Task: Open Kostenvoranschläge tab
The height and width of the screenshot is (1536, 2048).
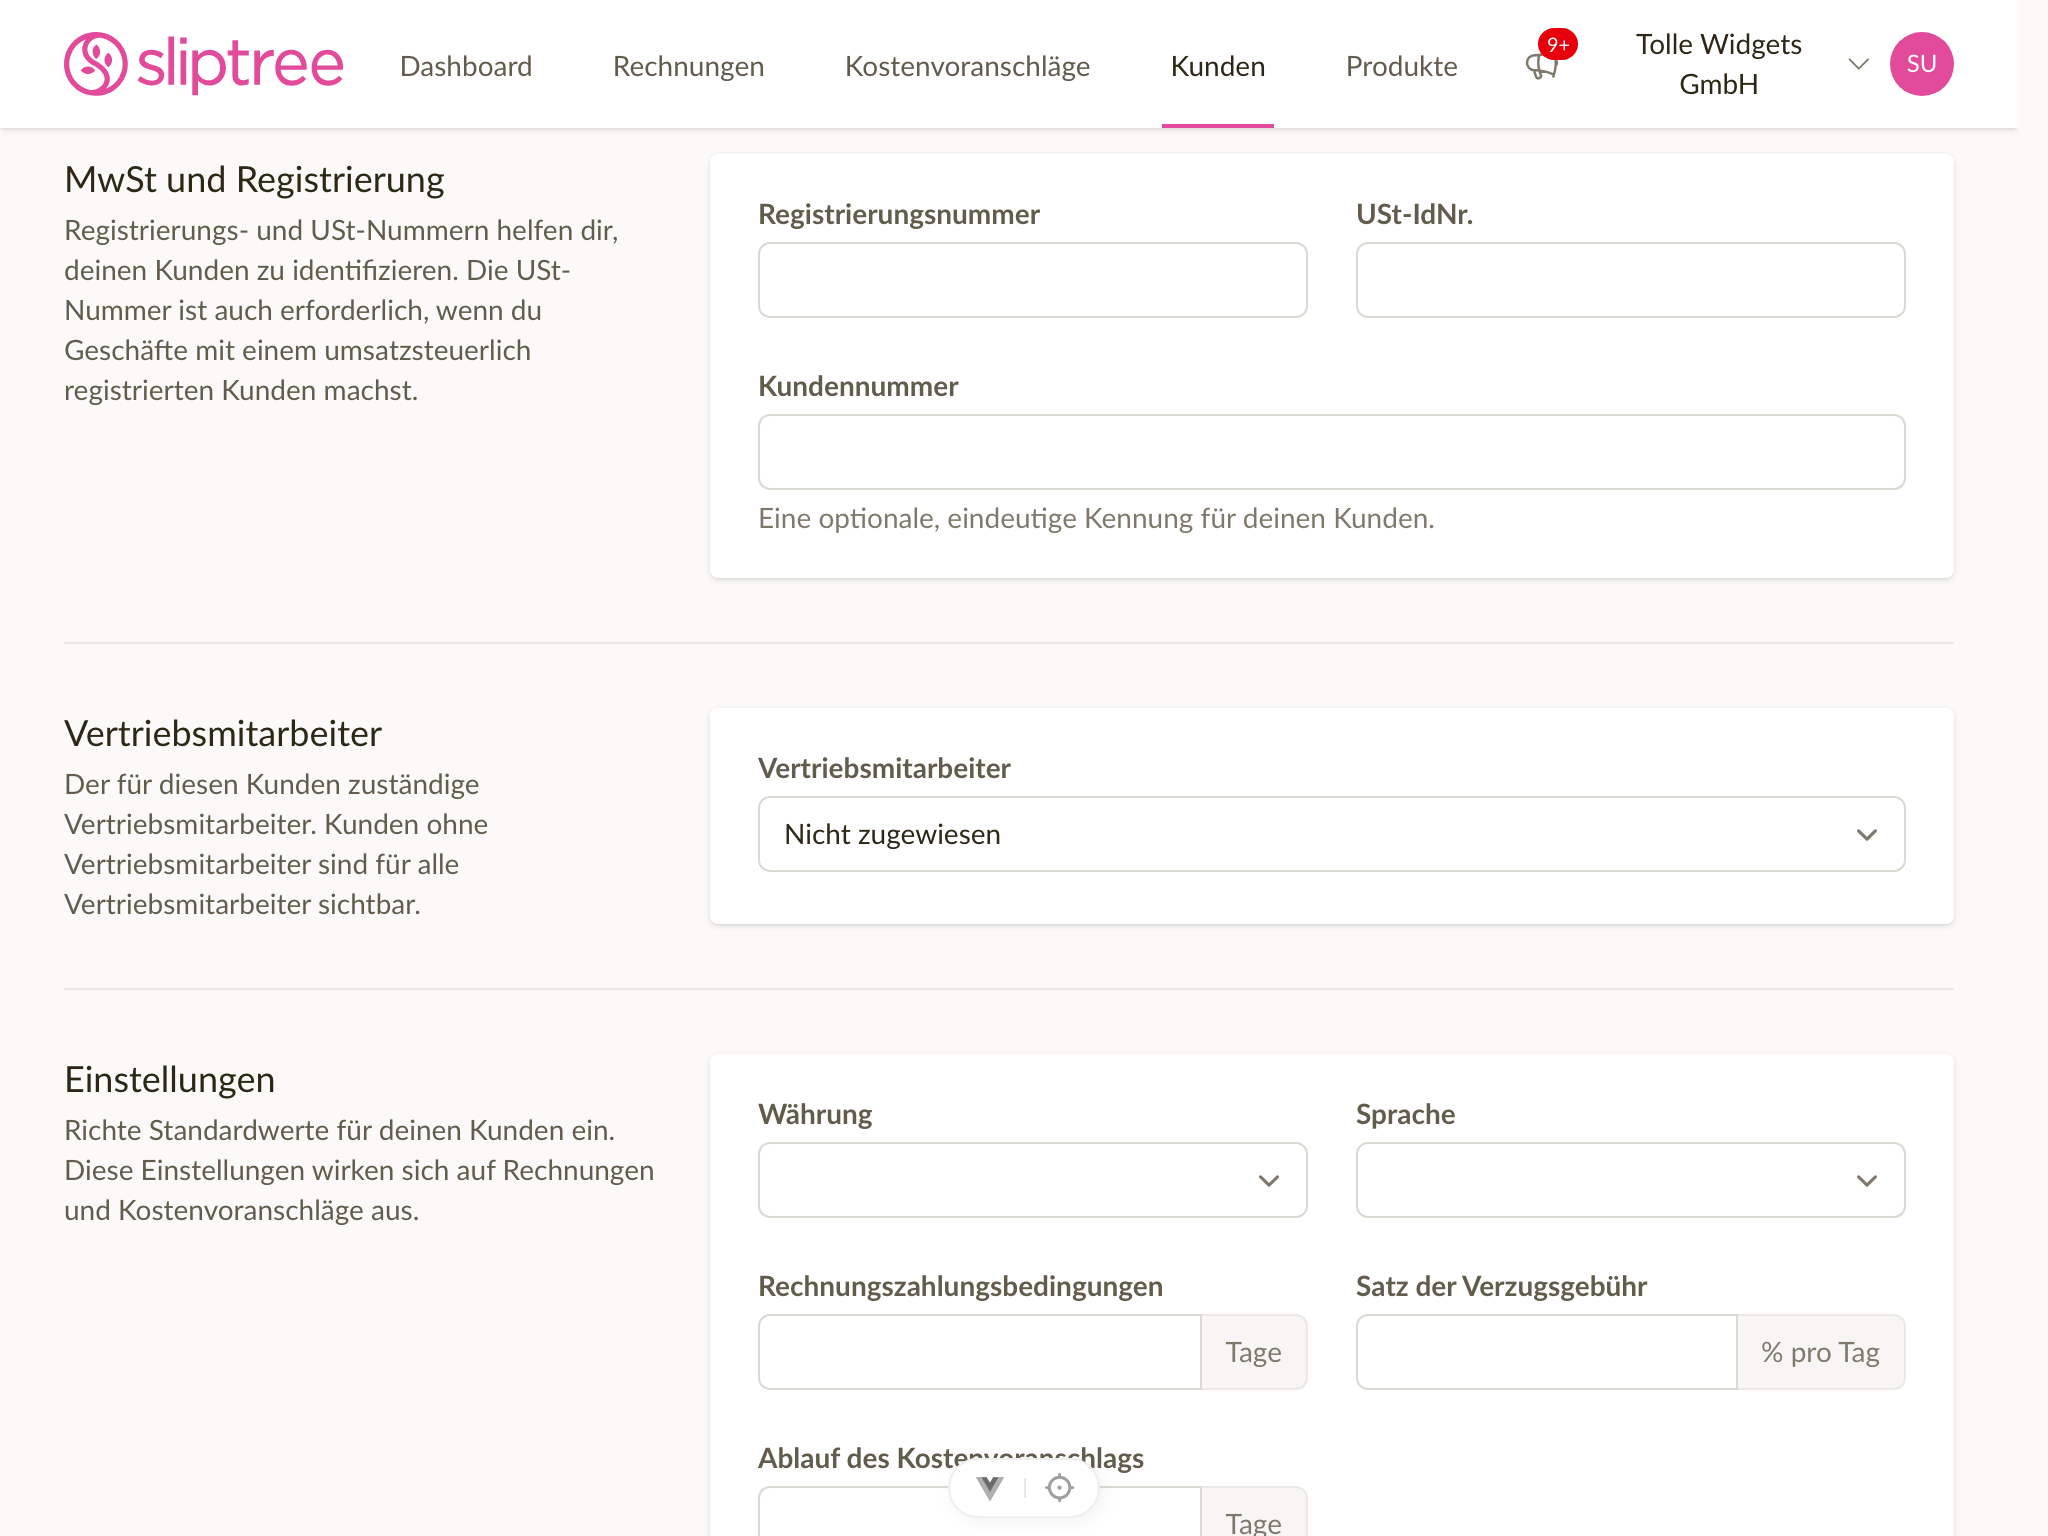Action: 967,66
